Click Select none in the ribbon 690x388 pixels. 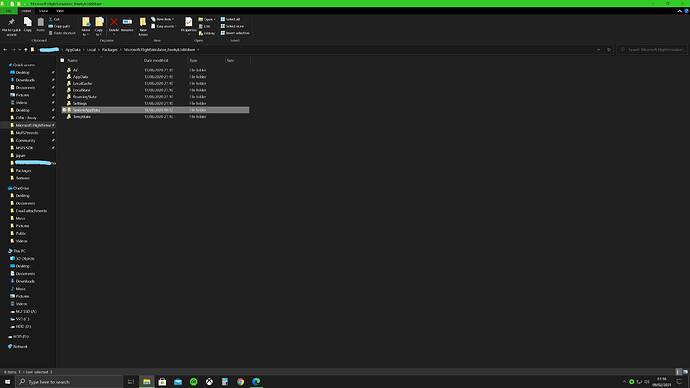pyautogui.click(x=232, y=26)
